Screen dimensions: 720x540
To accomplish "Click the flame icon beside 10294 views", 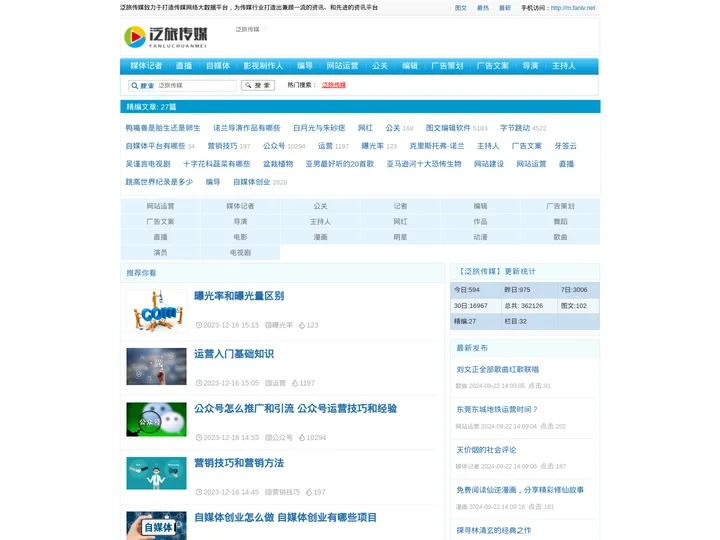I will 302,438.
